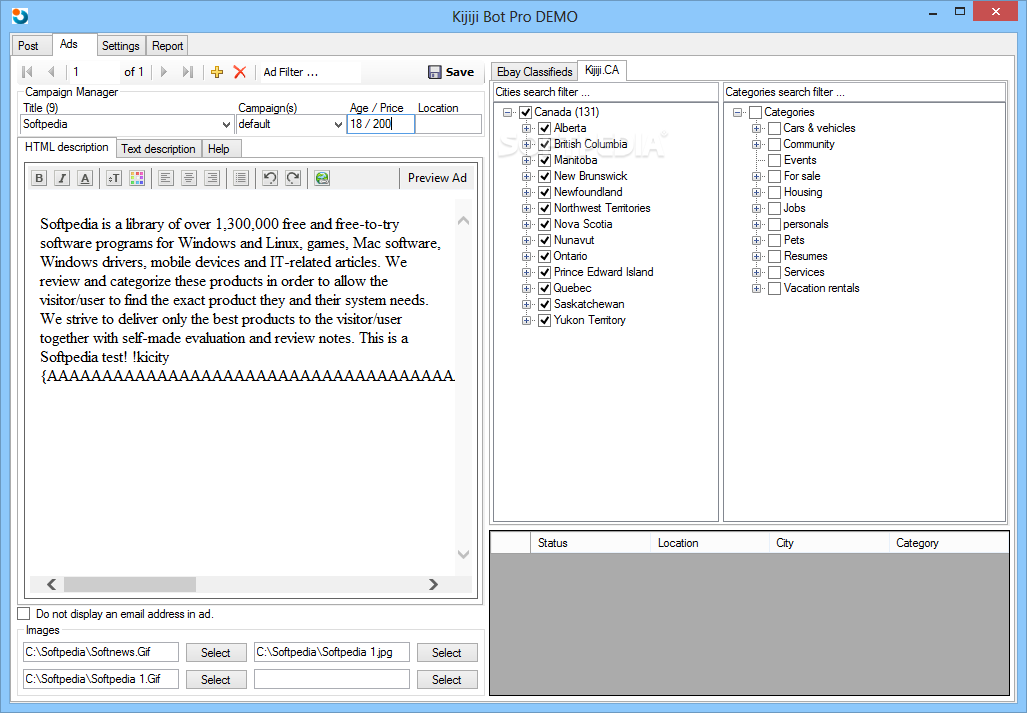Image resolution: width=1027 pixels, height=713 pixels.
Task: Save the current ad
Action: pyautogui.click(x=451, y=72)
